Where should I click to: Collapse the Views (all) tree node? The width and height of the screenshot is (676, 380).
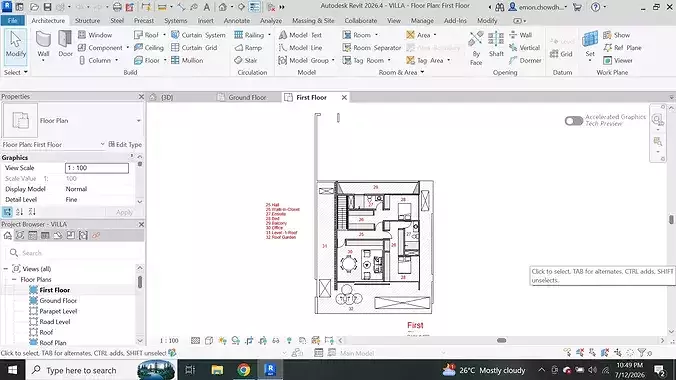6,269
